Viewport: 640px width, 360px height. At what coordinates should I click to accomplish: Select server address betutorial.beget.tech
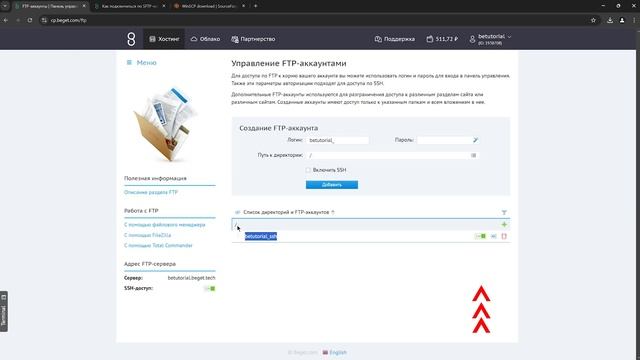point(191,278)
